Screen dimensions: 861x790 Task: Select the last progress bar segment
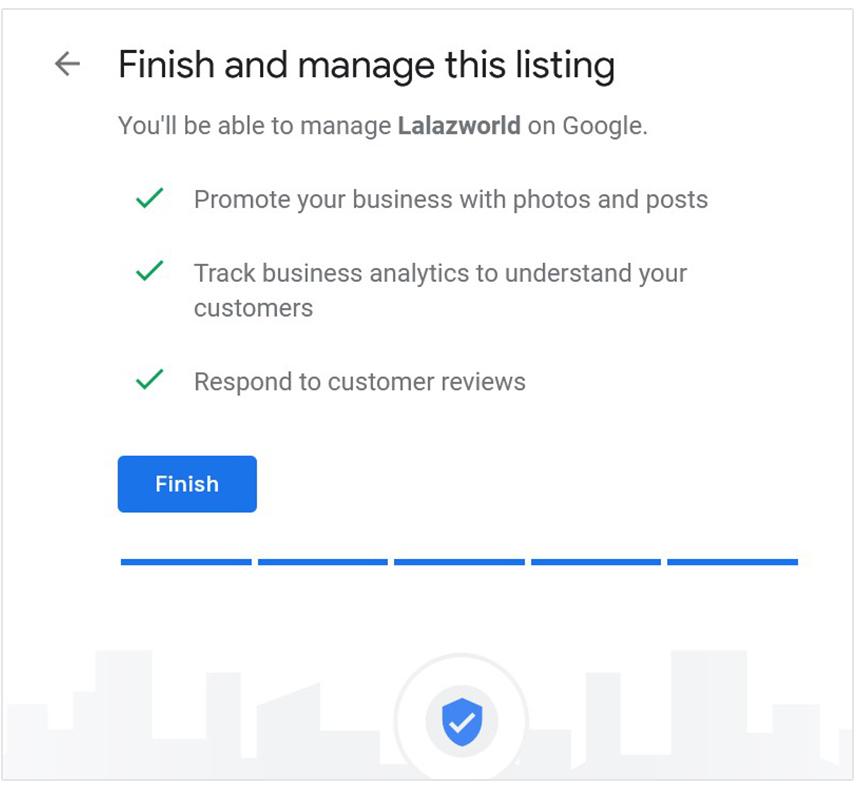pos(733,562)
